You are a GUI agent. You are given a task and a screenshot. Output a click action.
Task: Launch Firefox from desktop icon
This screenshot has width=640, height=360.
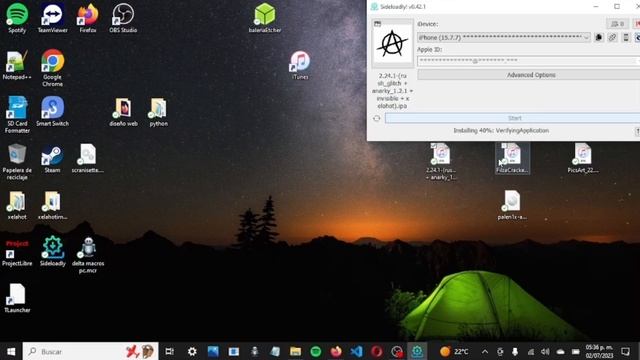click(88, 18)
